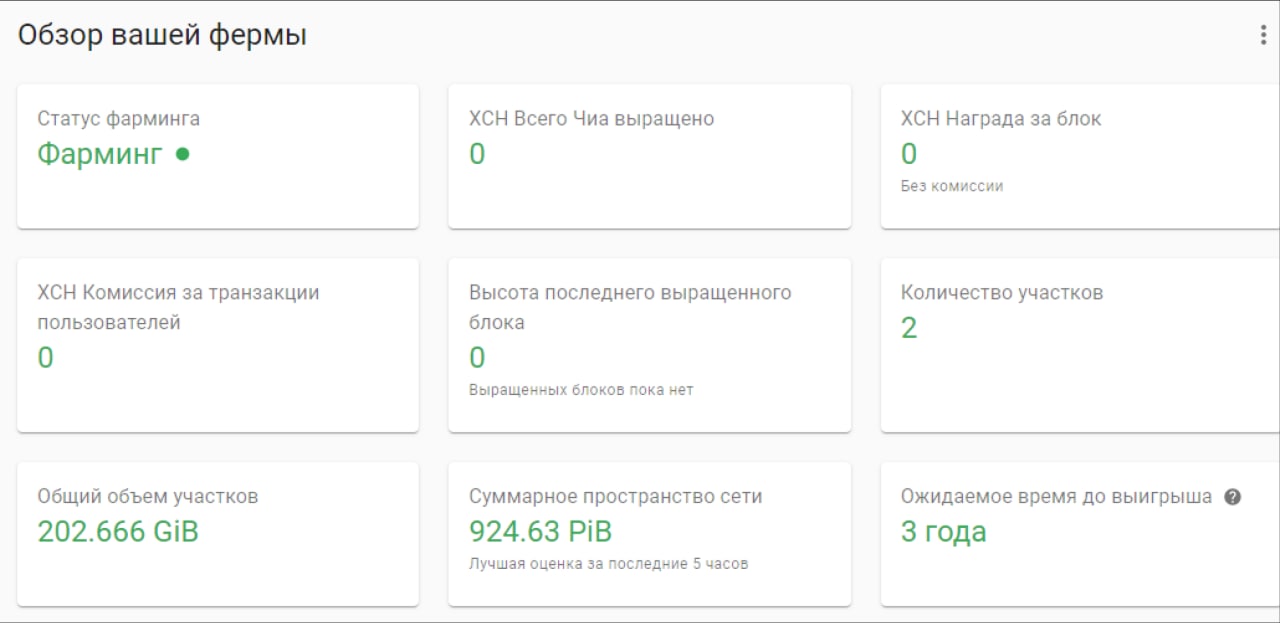Click the Общий объем участков label
Screen dimensions: 1280x623
point(148,496)
